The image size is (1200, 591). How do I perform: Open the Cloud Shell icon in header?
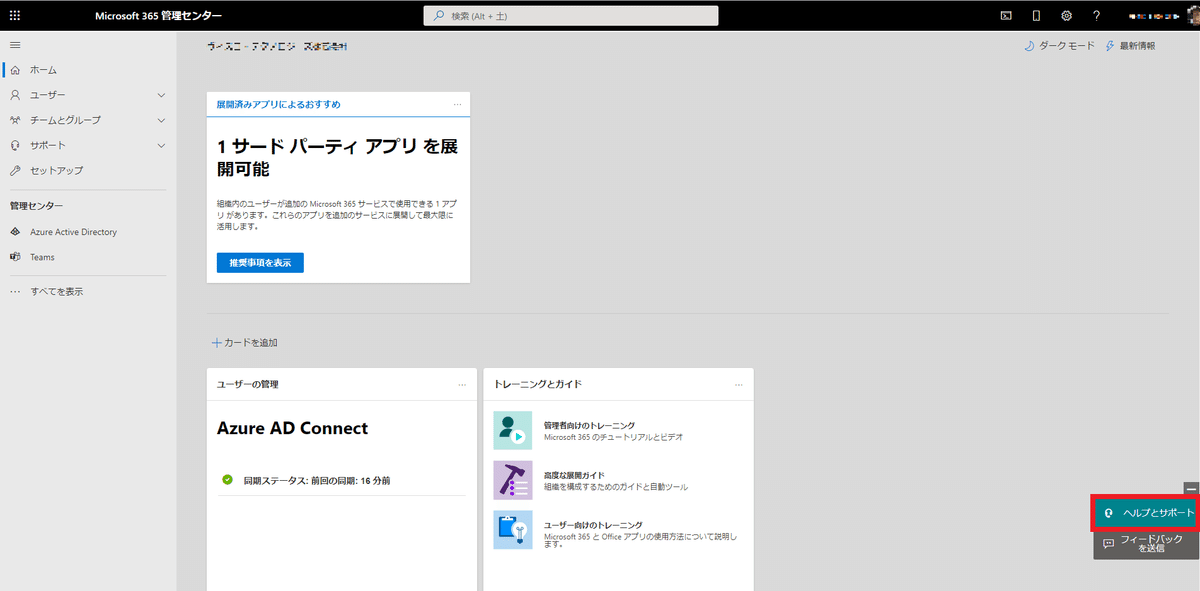(x=1006, y=16)
